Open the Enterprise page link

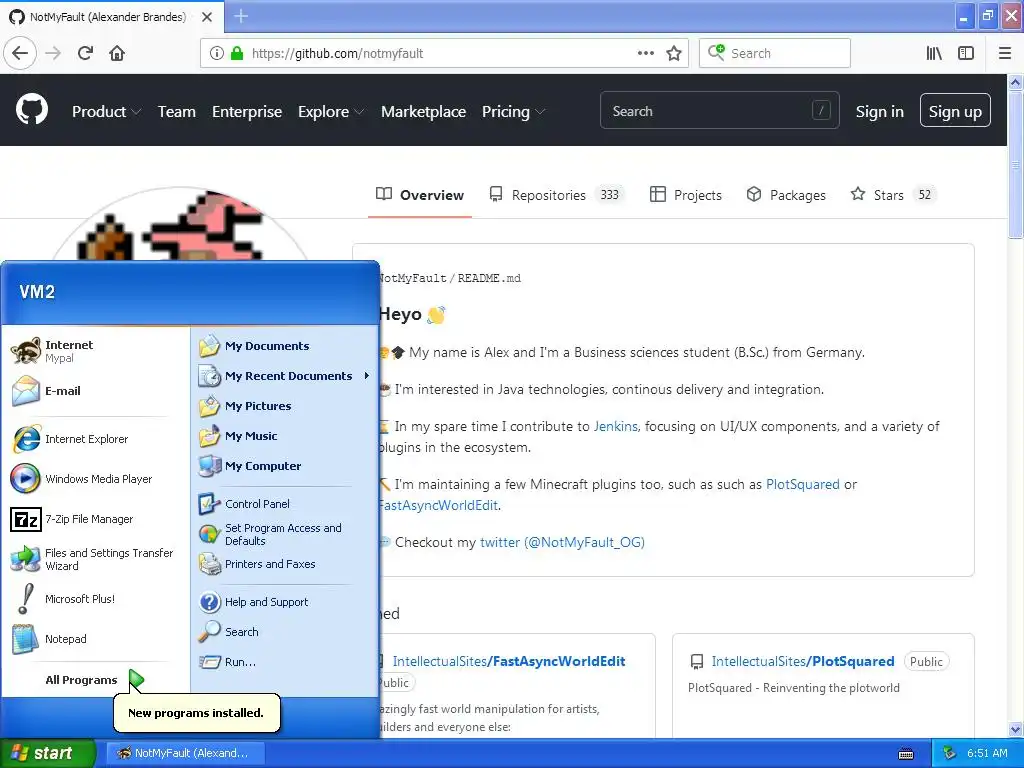click(247, 112)
